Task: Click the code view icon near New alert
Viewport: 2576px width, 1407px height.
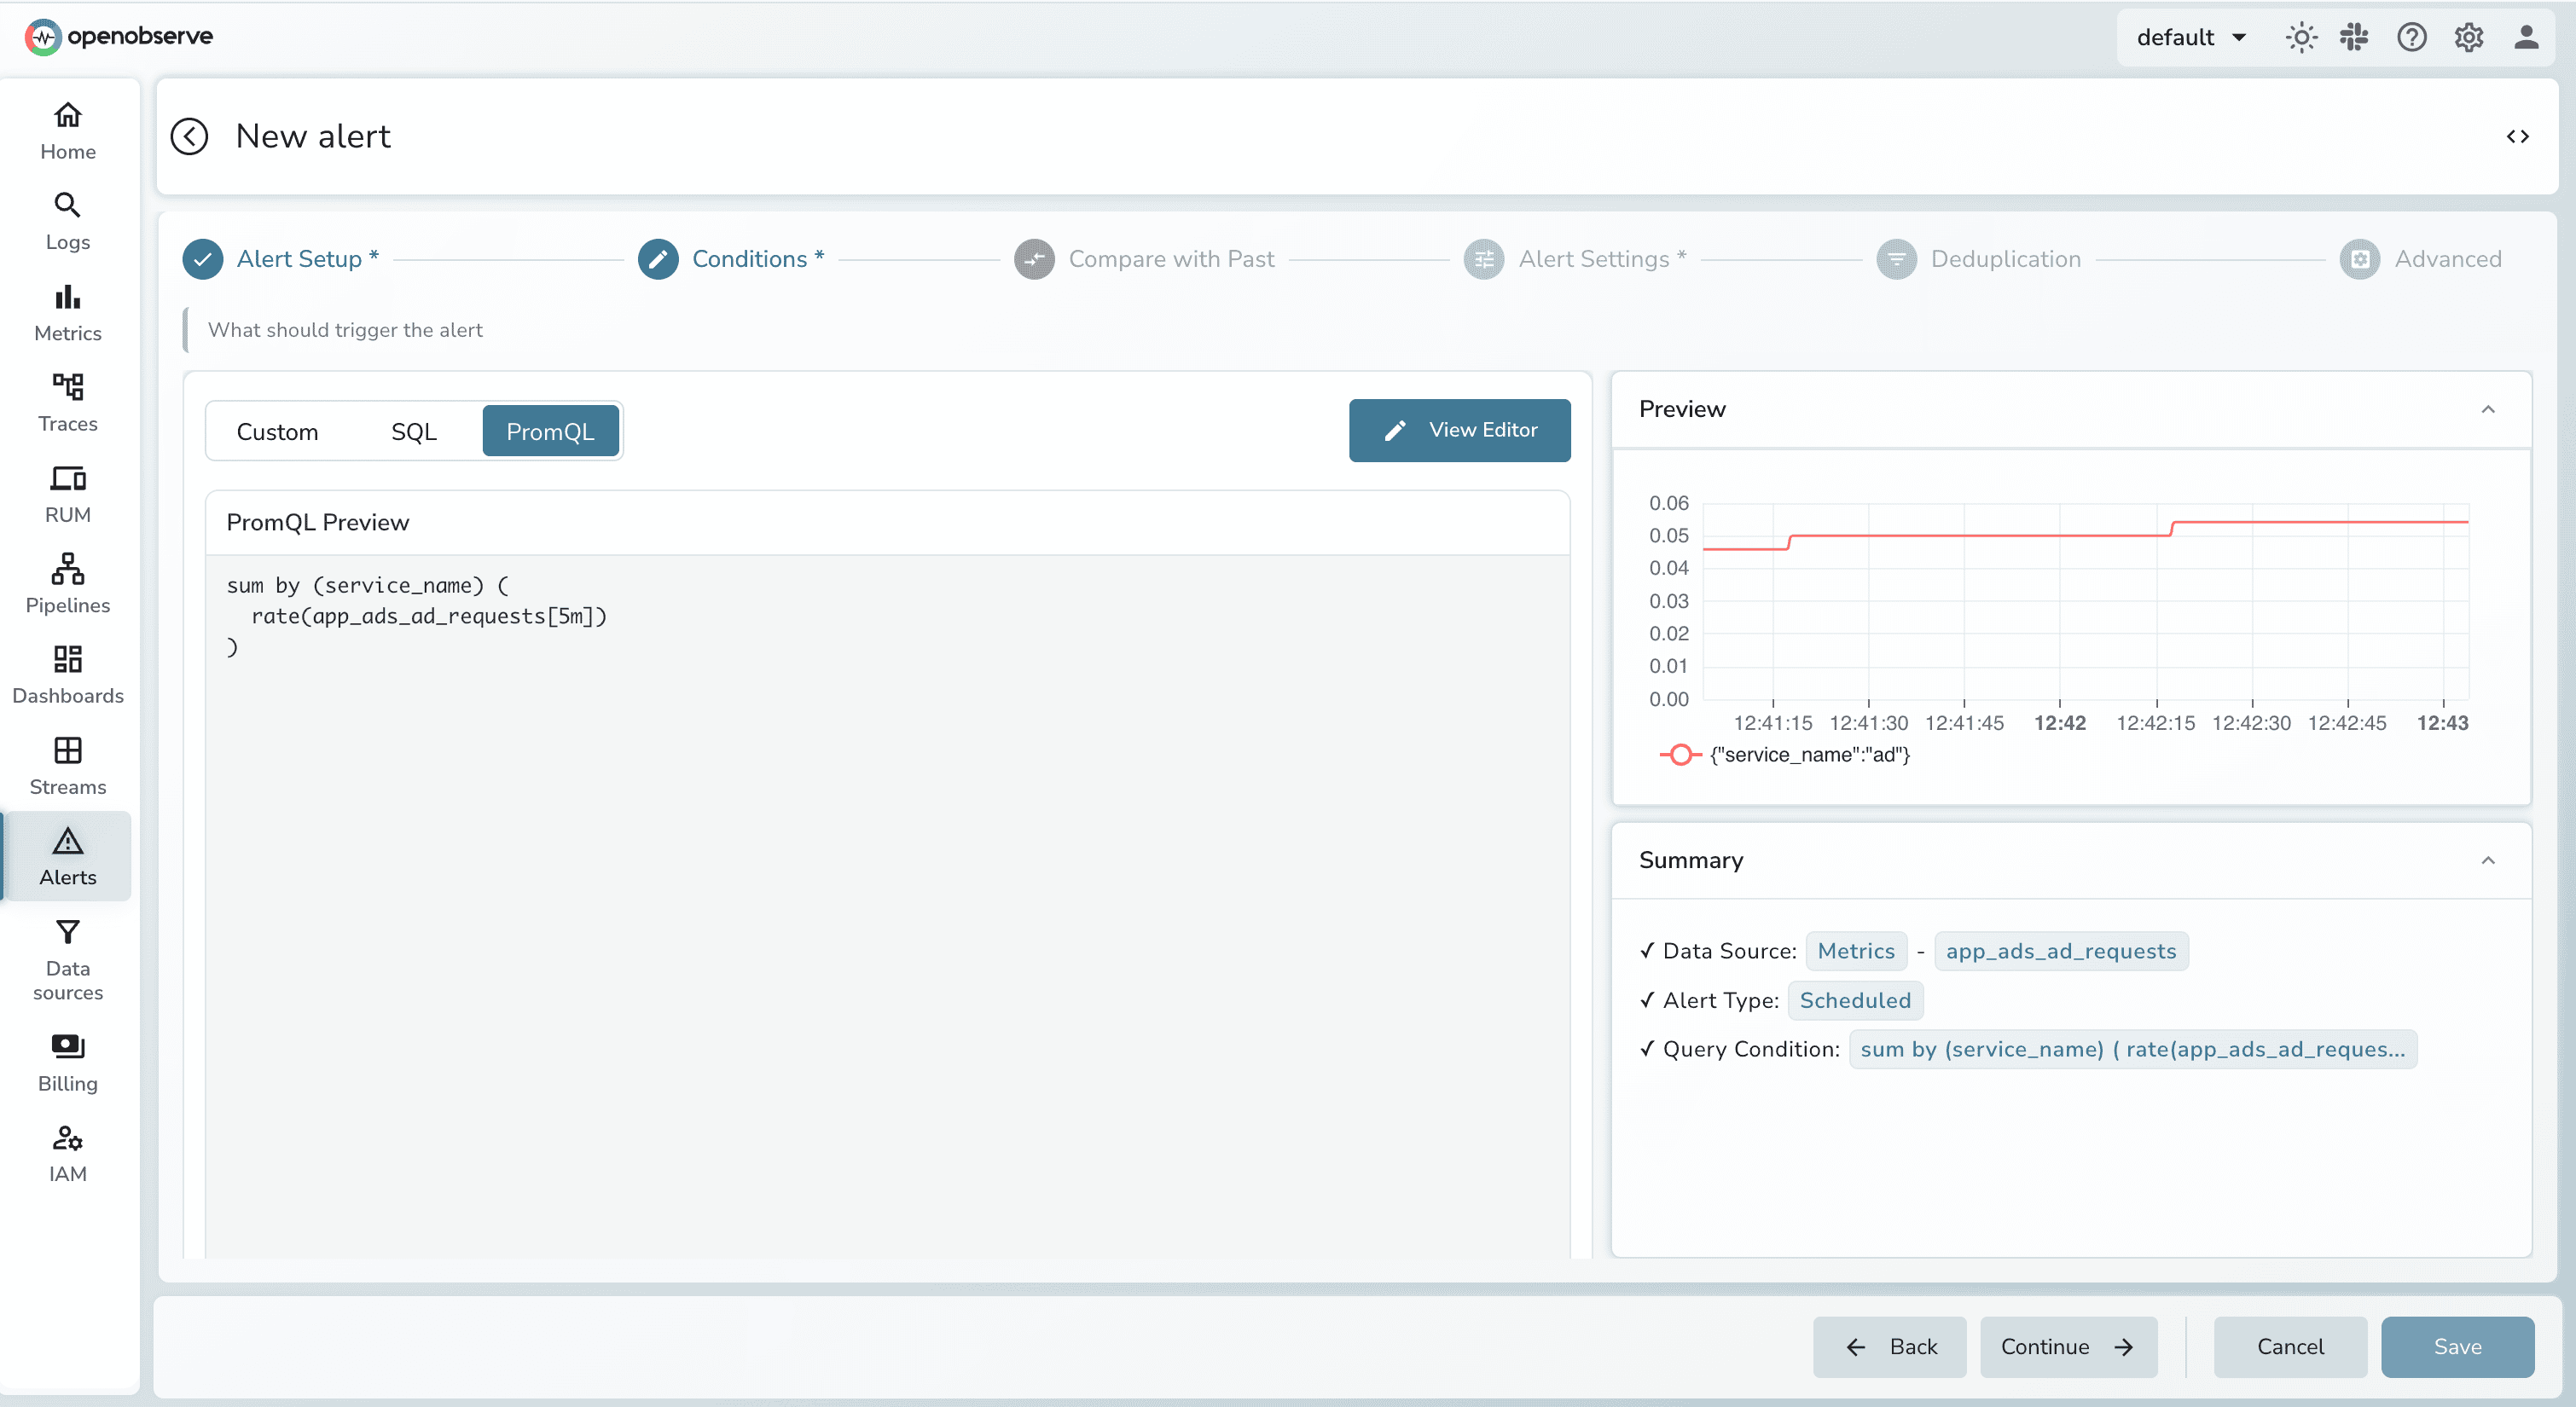Action: pyautogui.click(x=2518, y=136)
